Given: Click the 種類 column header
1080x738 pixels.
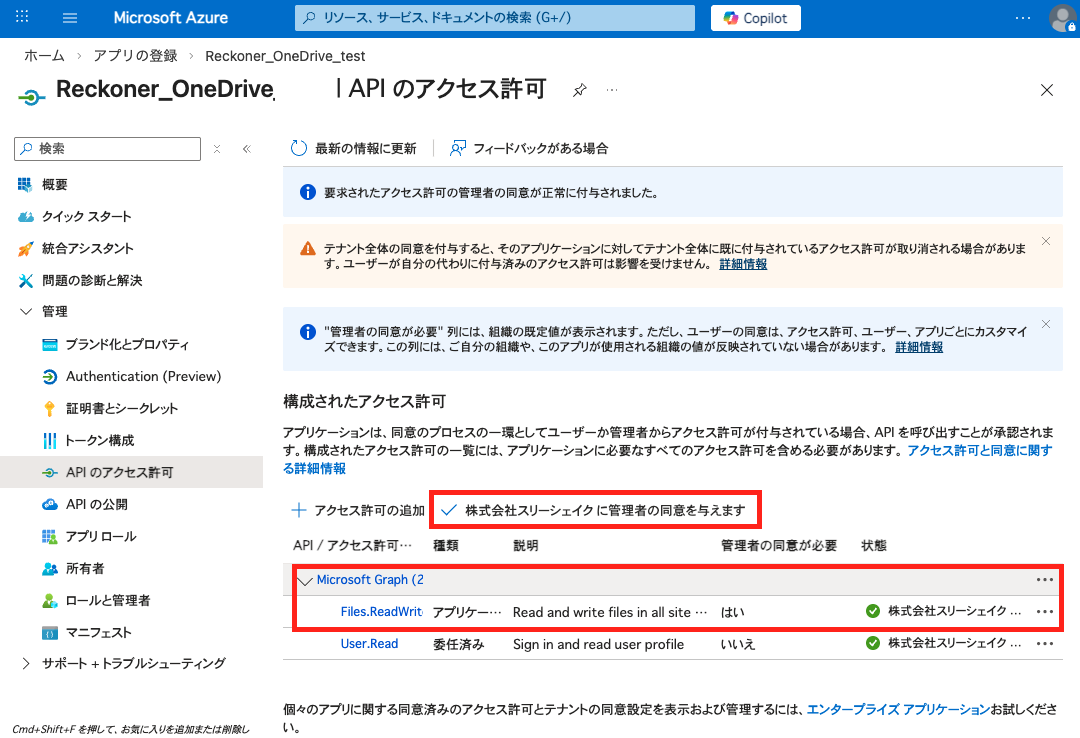Looking at the screenshot, I should coord(446,546).
